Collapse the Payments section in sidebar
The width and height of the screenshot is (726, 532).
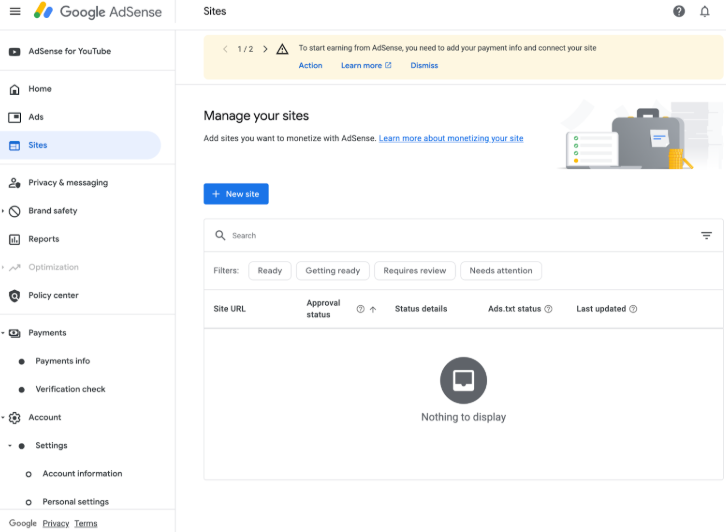coord(4,333)
